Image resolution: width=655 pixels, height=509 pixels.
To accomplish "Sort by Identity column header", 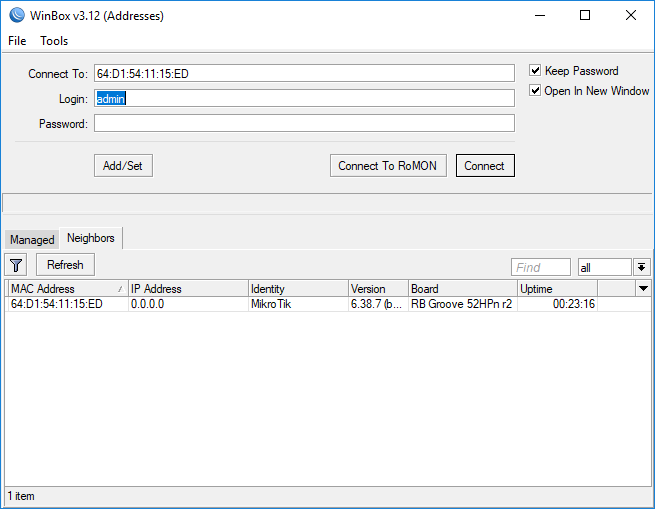I will pos(298,289).
